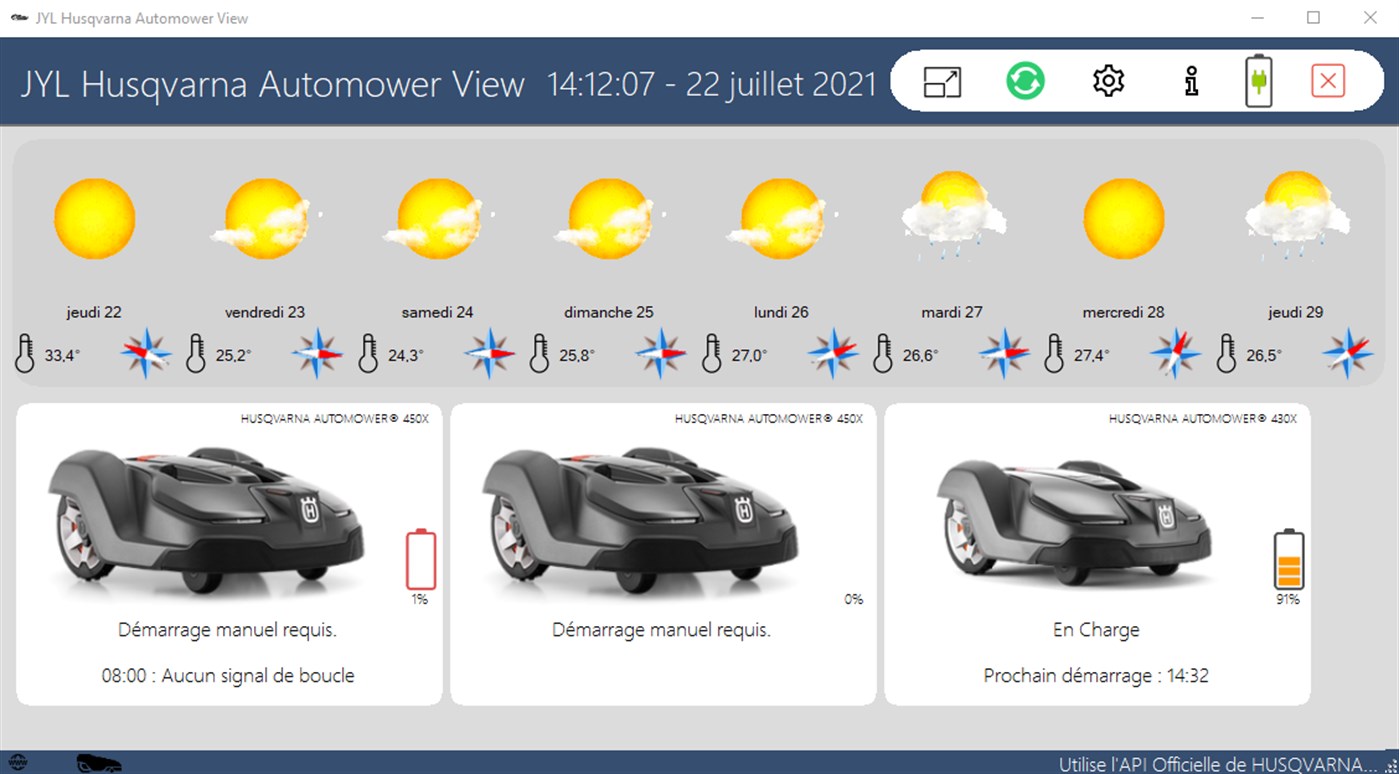Refresh data with the green sync icon
The image size is (1399, 774).
[x=1025, y=81]
